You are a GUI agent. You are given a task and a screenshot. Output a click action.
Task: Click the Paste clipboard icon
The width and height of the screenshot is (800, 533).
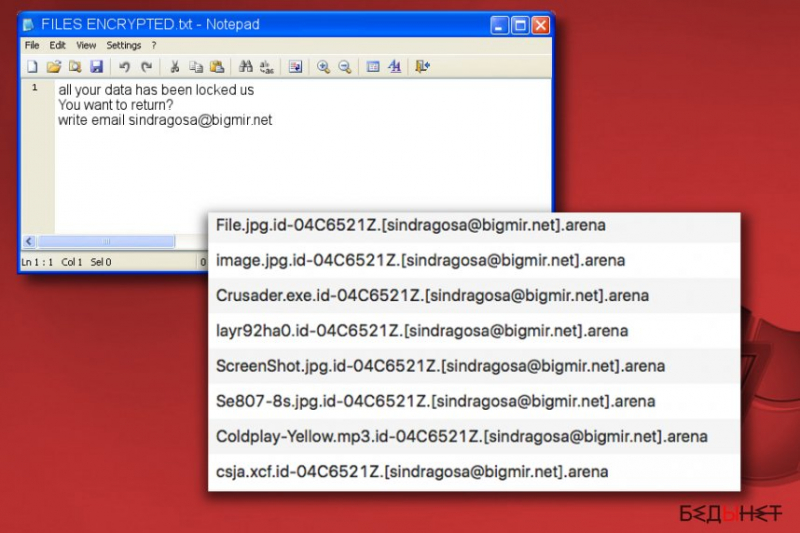tap(215, 67)
